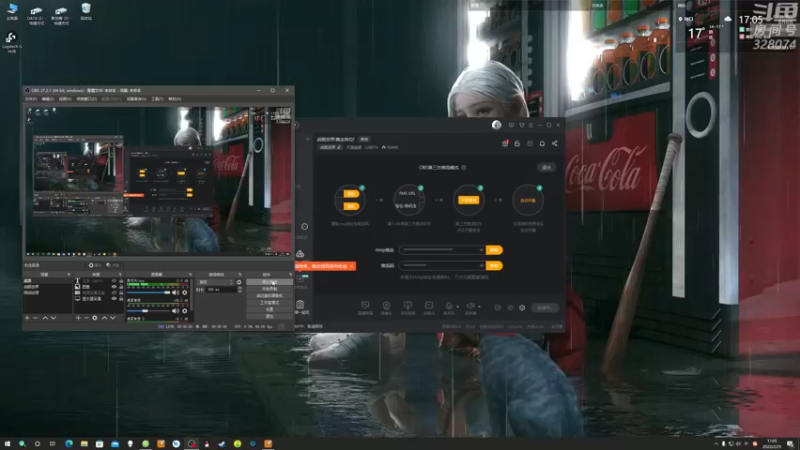This screenshot has height=450, width=800.
Task: Open the 编辑(E) menu in OBS
Action: click(x=47, y=98)
